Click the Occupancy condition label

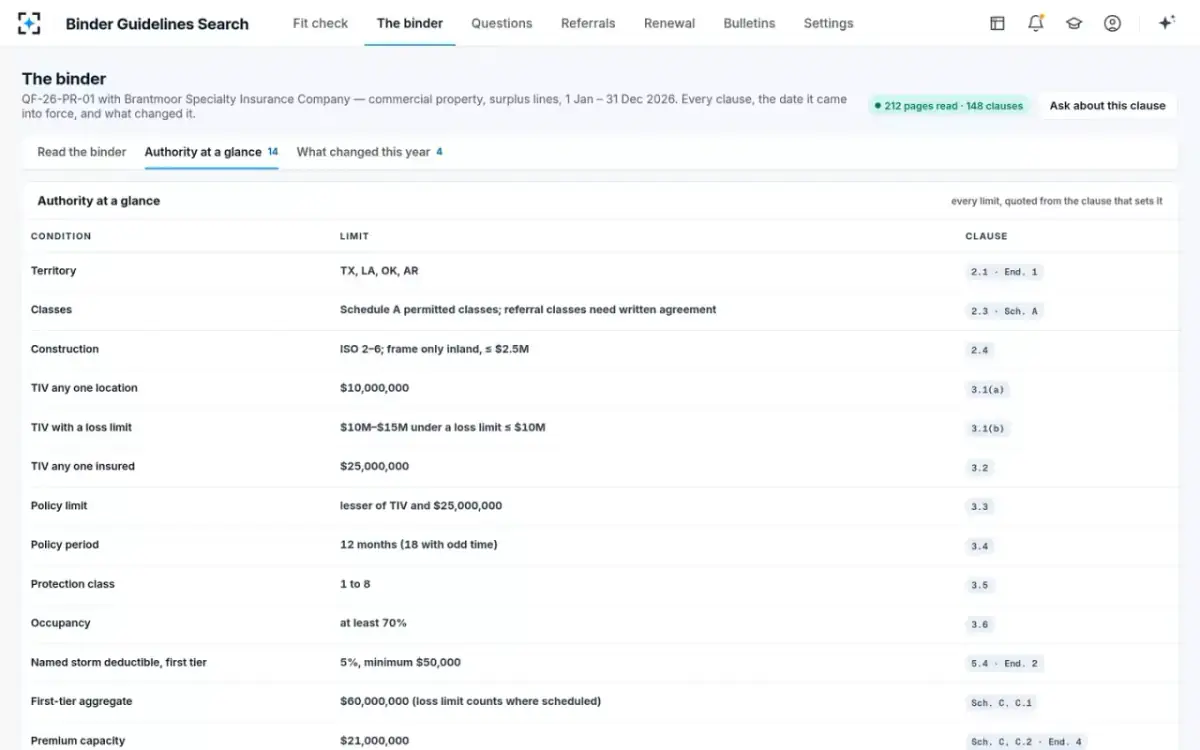pyautogui.click(x=61, y=623)
